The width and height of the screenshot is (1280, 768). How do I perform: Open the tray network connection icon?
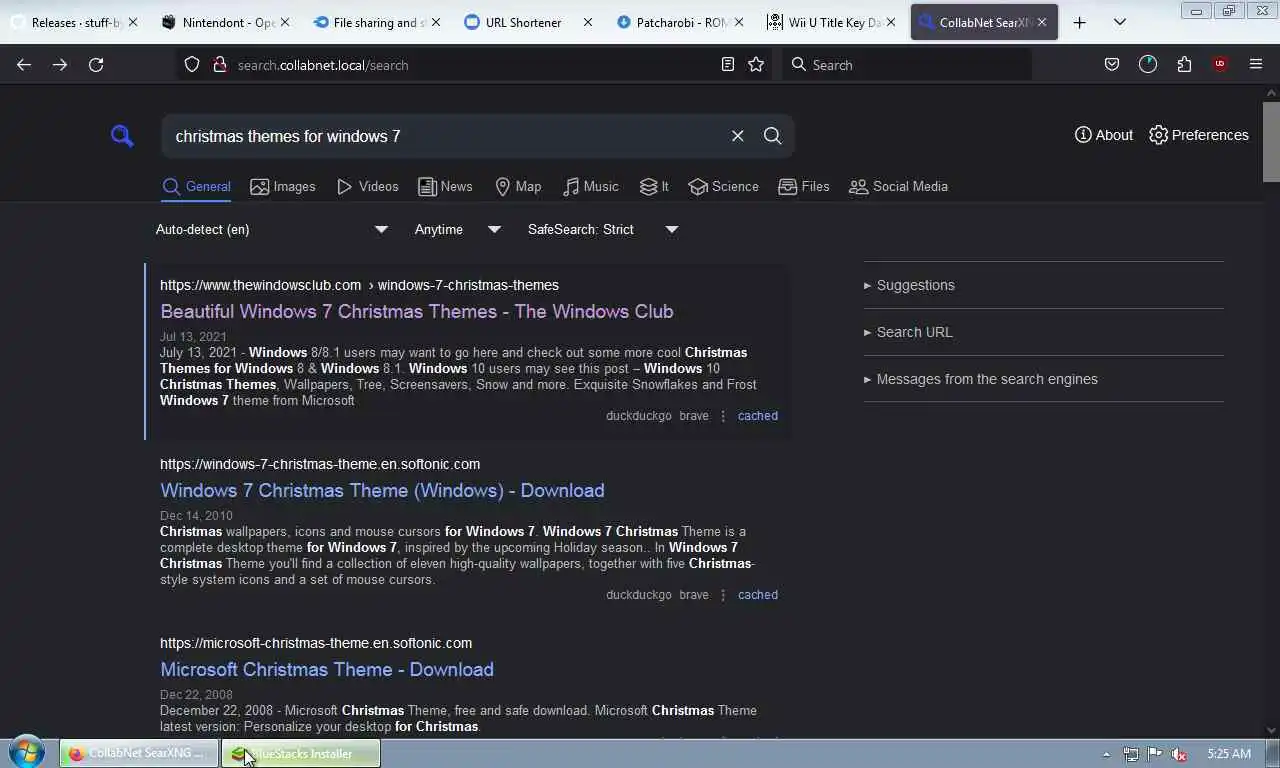pos(1131,754)
